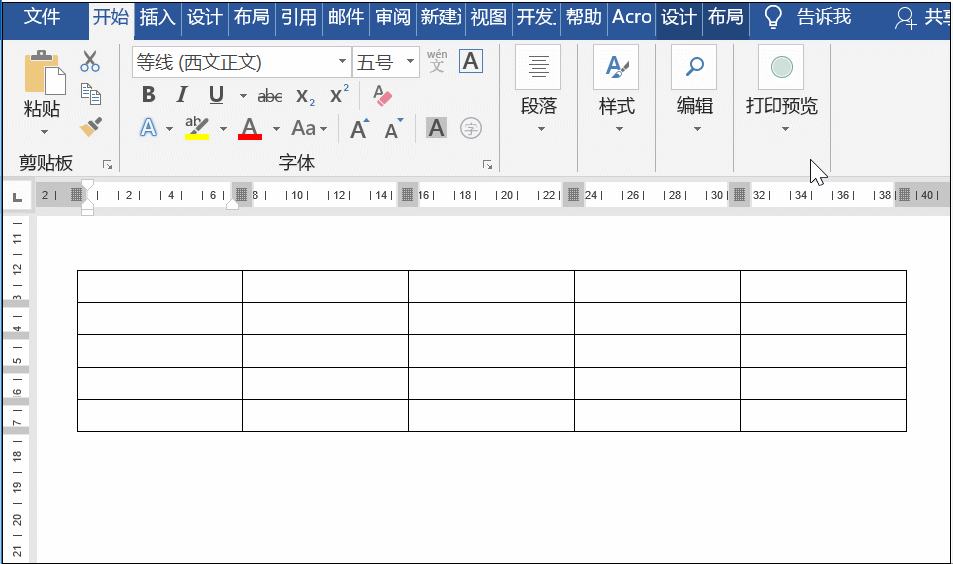Toggle superscript formatting
Screen dimensions: 953x564
[339, 94]
